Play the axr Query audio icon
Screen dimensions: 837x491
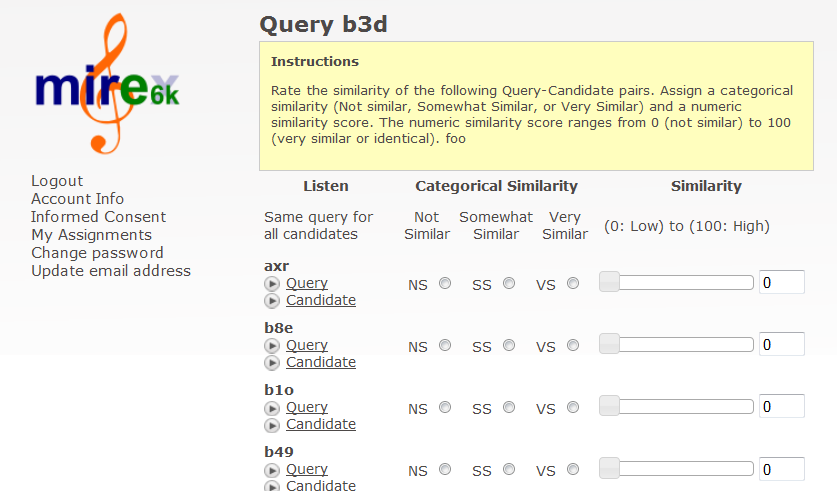pyautogui.click(x=272, y=283)
